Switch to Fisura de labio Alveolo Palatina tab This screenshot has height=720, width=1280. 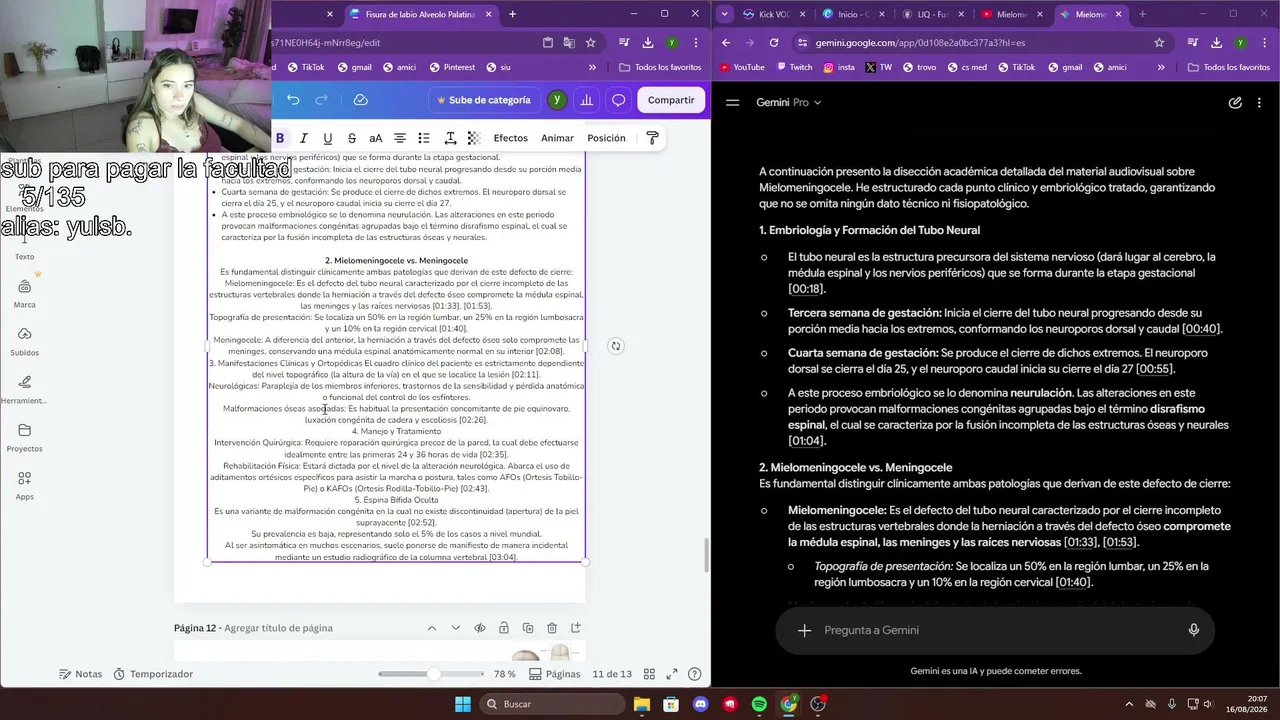pos(420,14)
